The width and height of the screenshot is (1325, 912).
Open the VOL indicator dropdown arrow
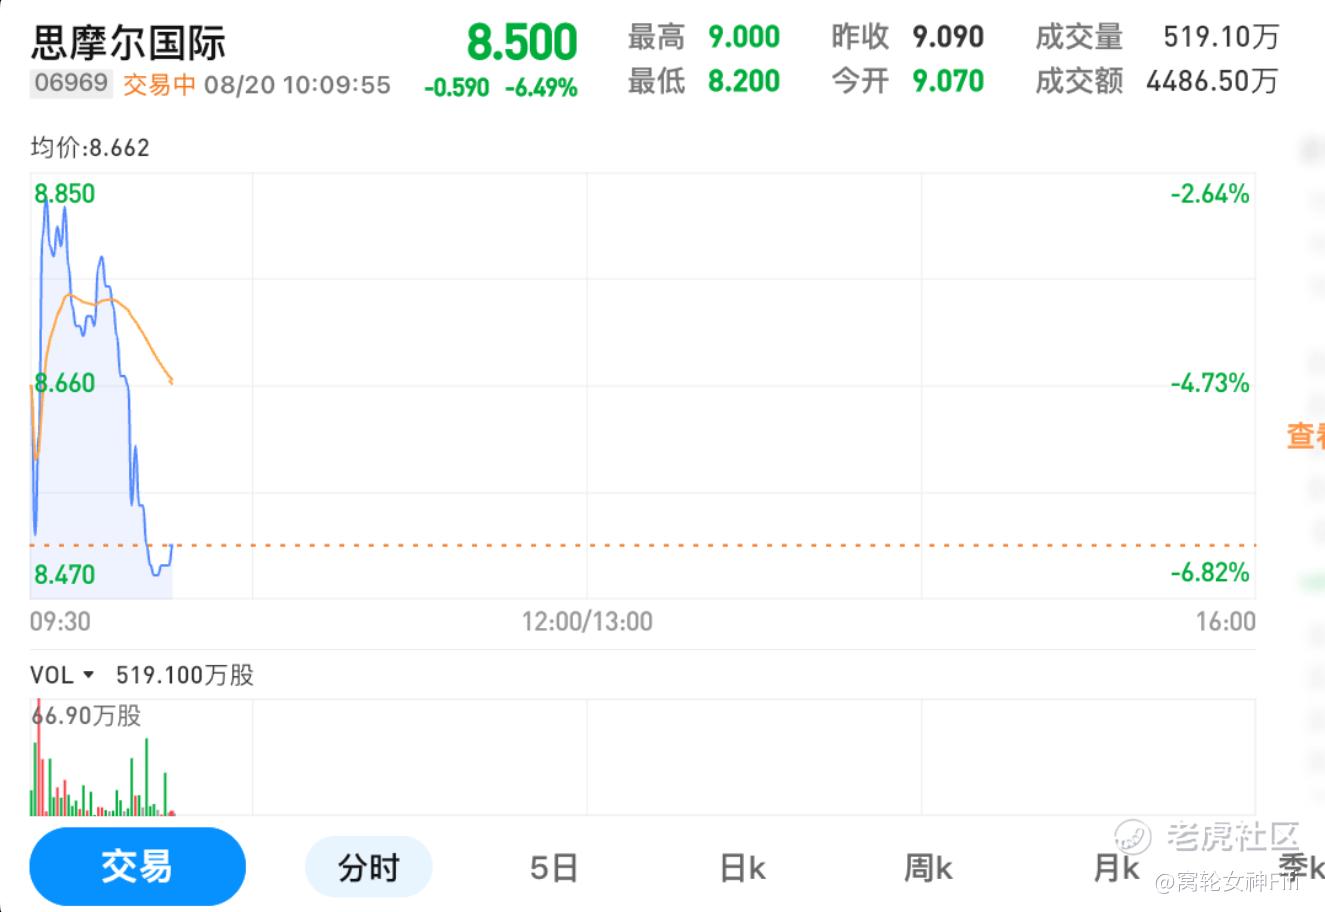[88, 675]
